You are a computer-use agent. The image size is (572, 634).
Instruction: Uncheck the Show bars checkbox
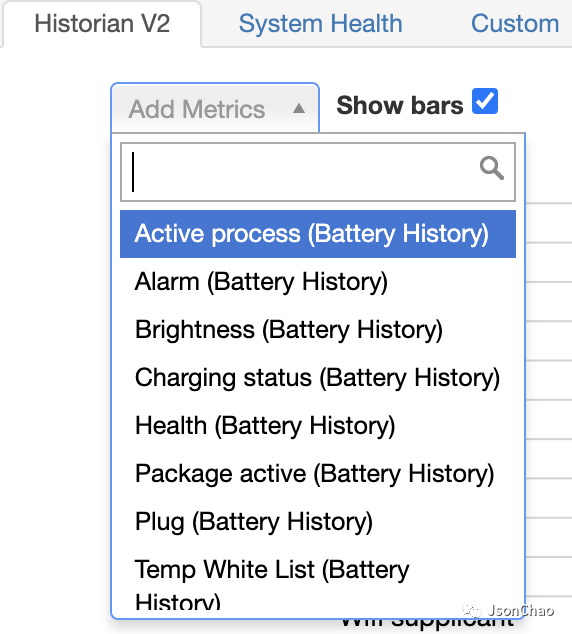[x=485, y=101]
